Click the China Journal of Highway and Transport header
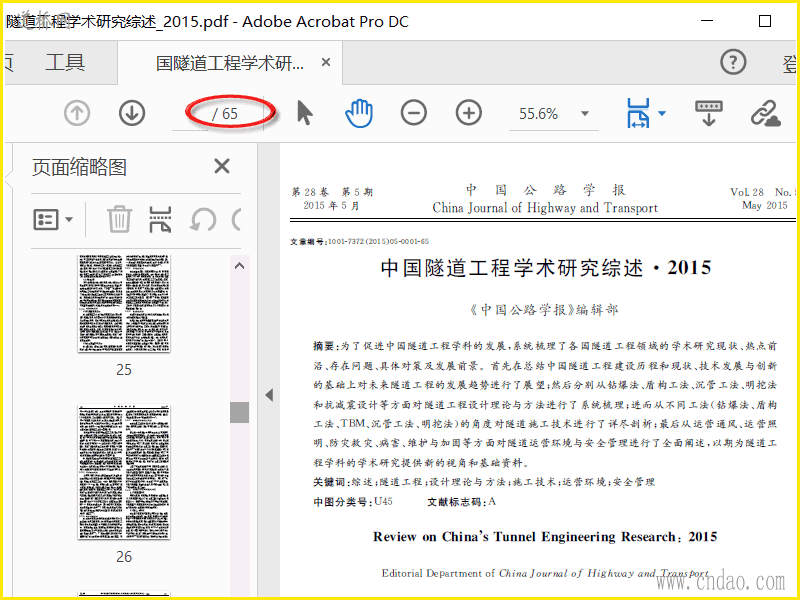This screenshot has width=800, height=600. (545, 208)
